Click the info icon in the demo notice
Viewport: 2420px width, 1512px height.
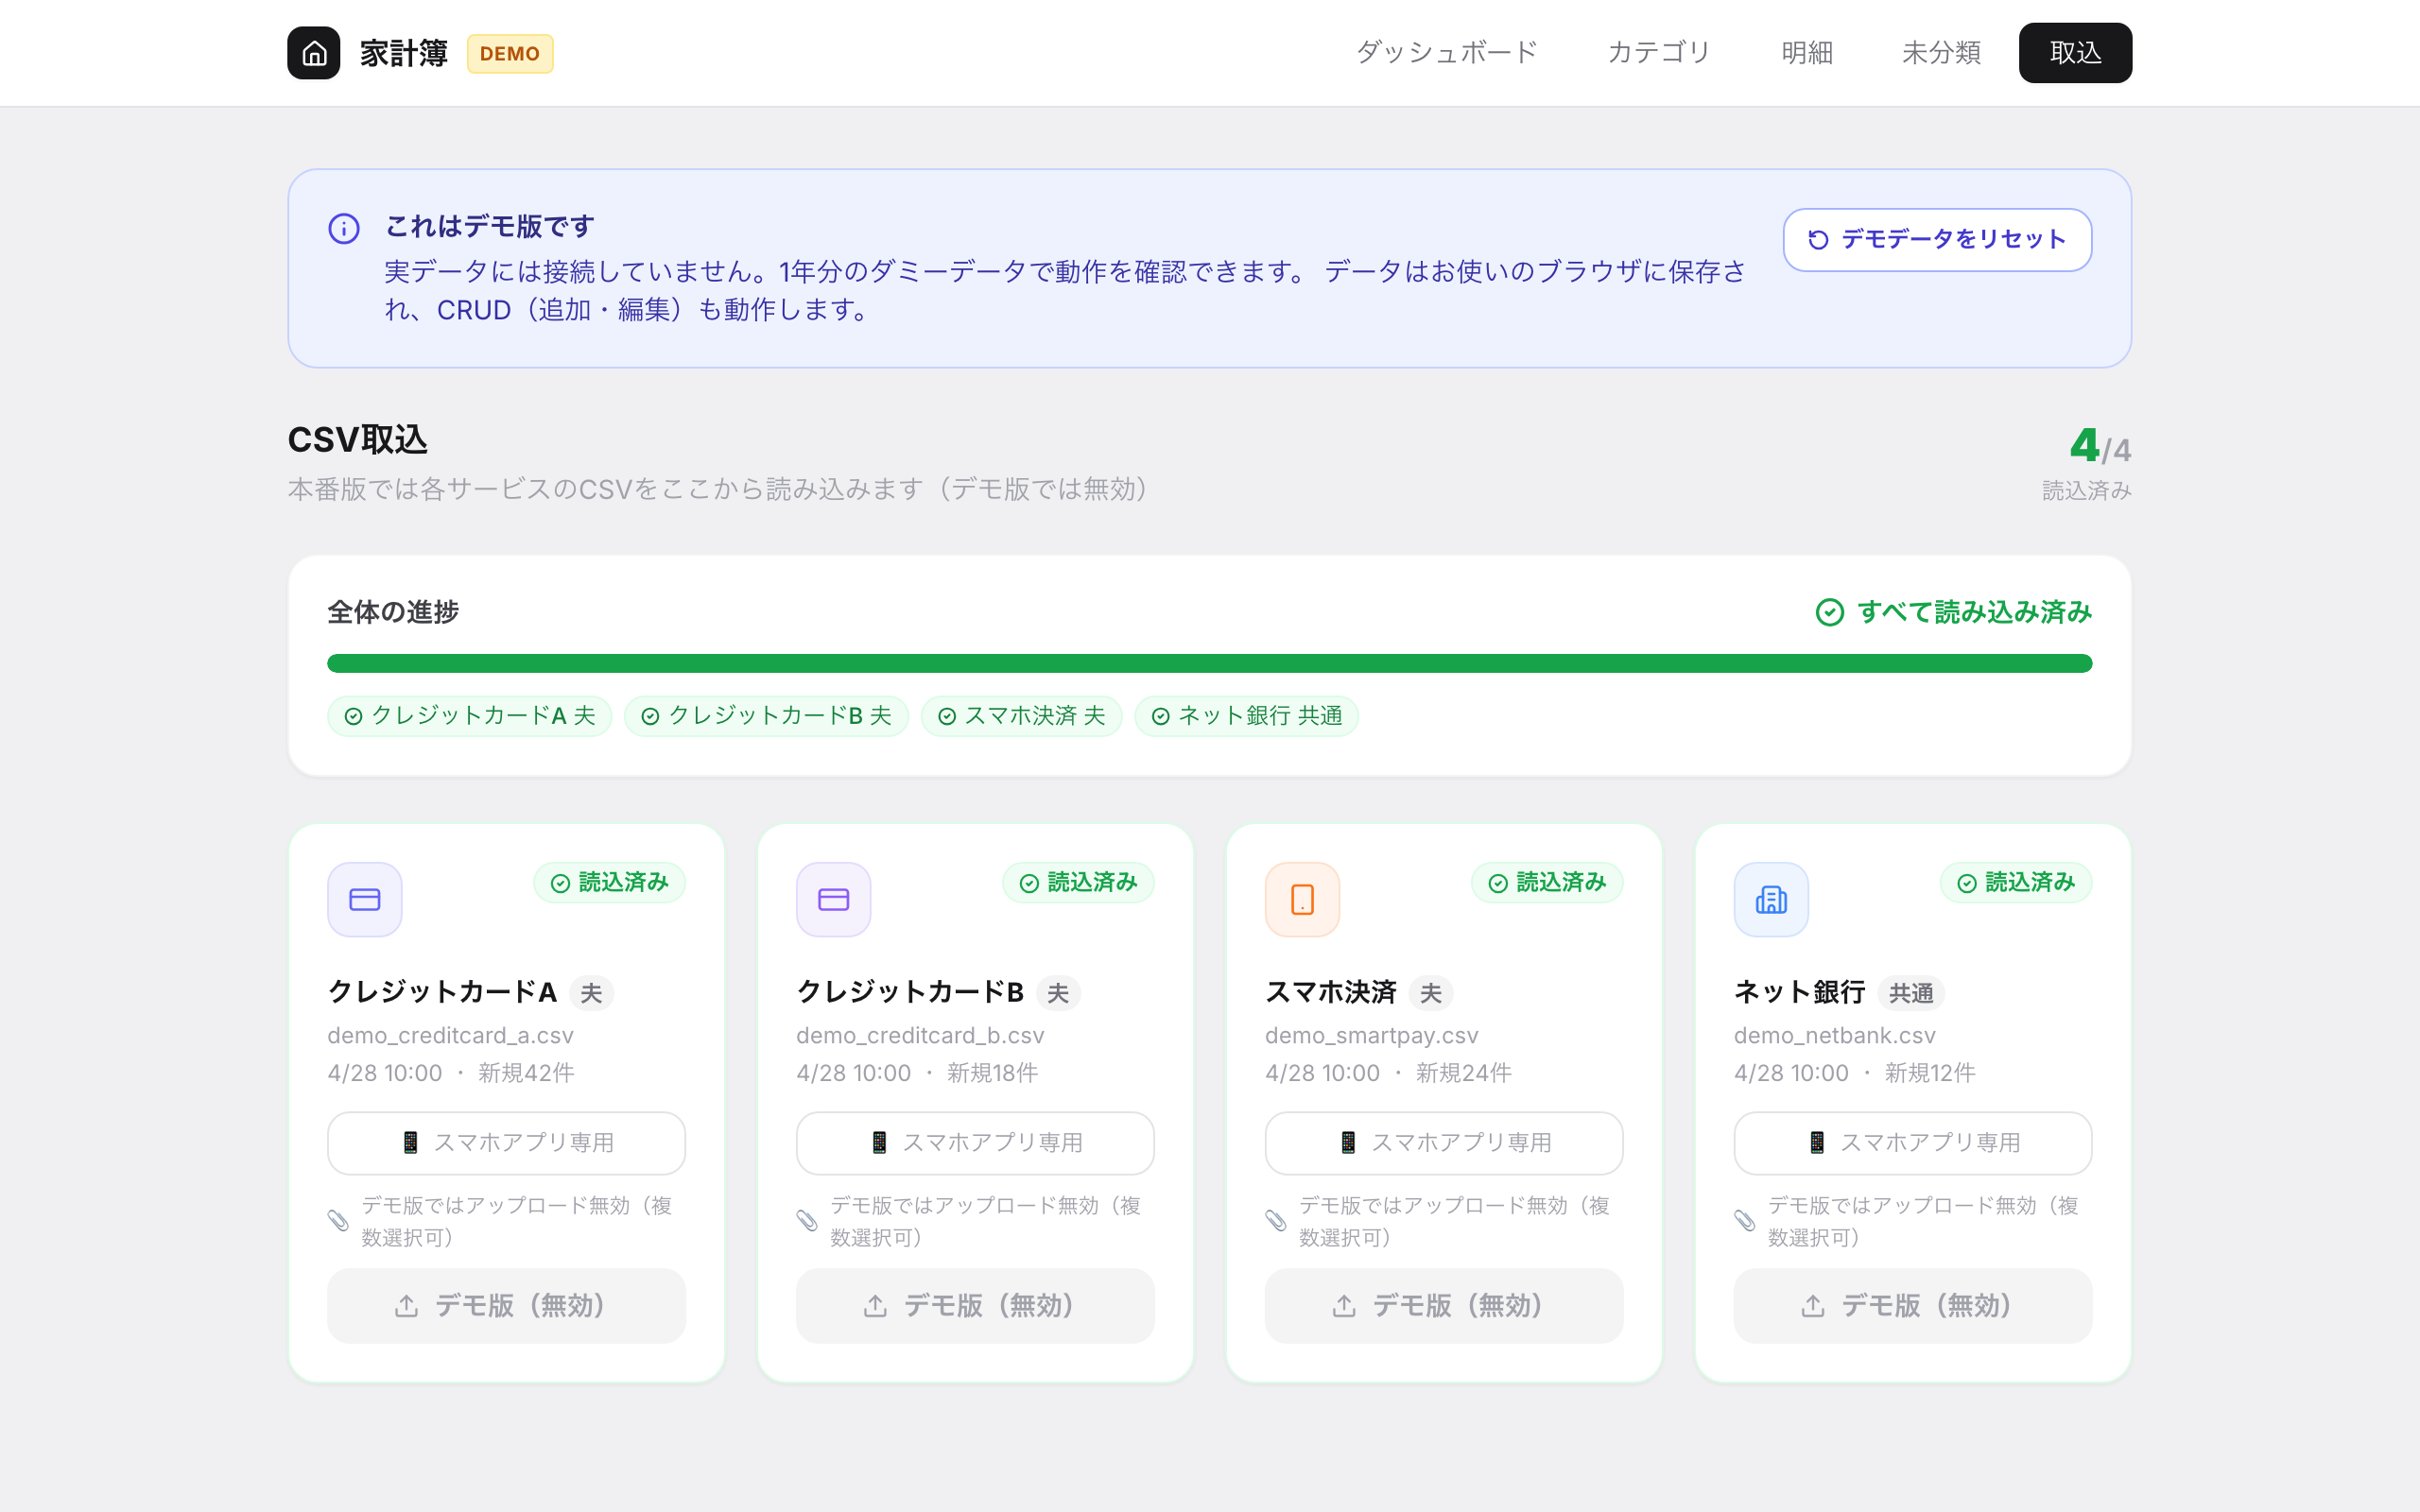point(344,229)
